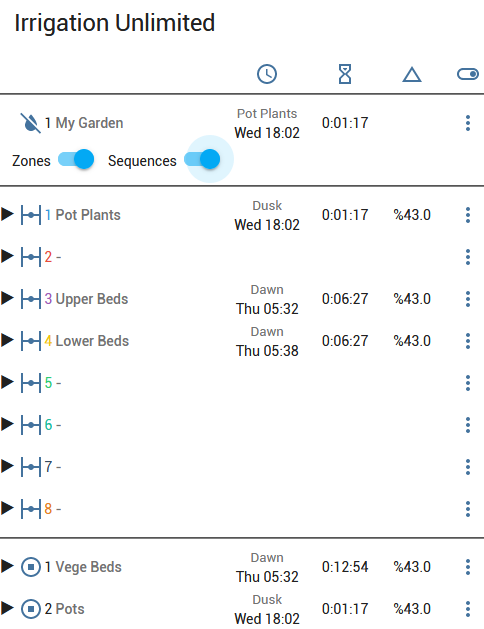This screenshot has width=484, height=629.
Task: Open the three-dot menu for Upper Beds
Action: click(x=468, y=299)
